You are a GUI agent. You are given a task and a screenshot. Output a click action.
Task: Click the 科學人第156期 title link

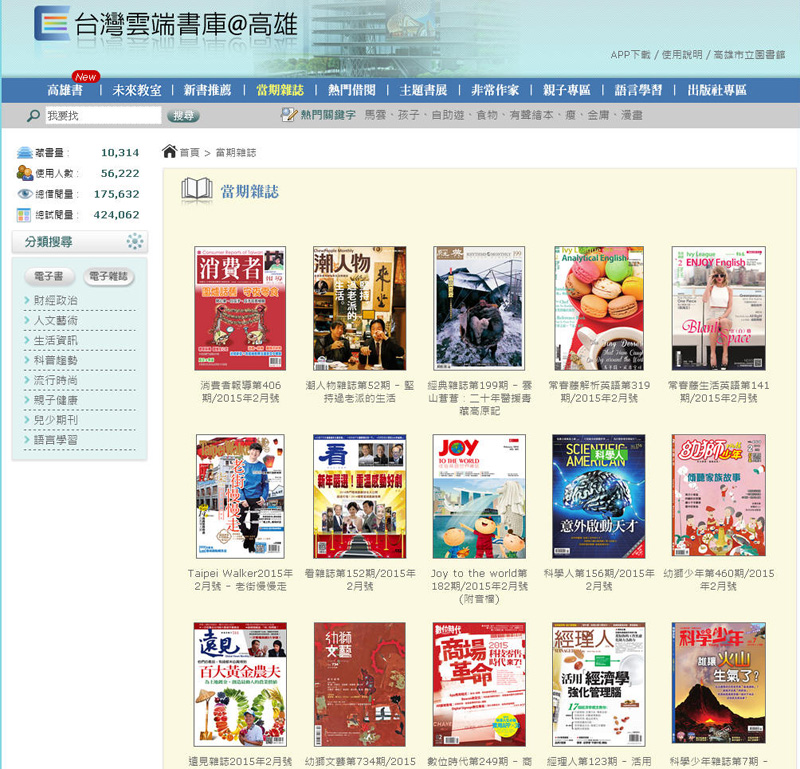coord(599,580)
